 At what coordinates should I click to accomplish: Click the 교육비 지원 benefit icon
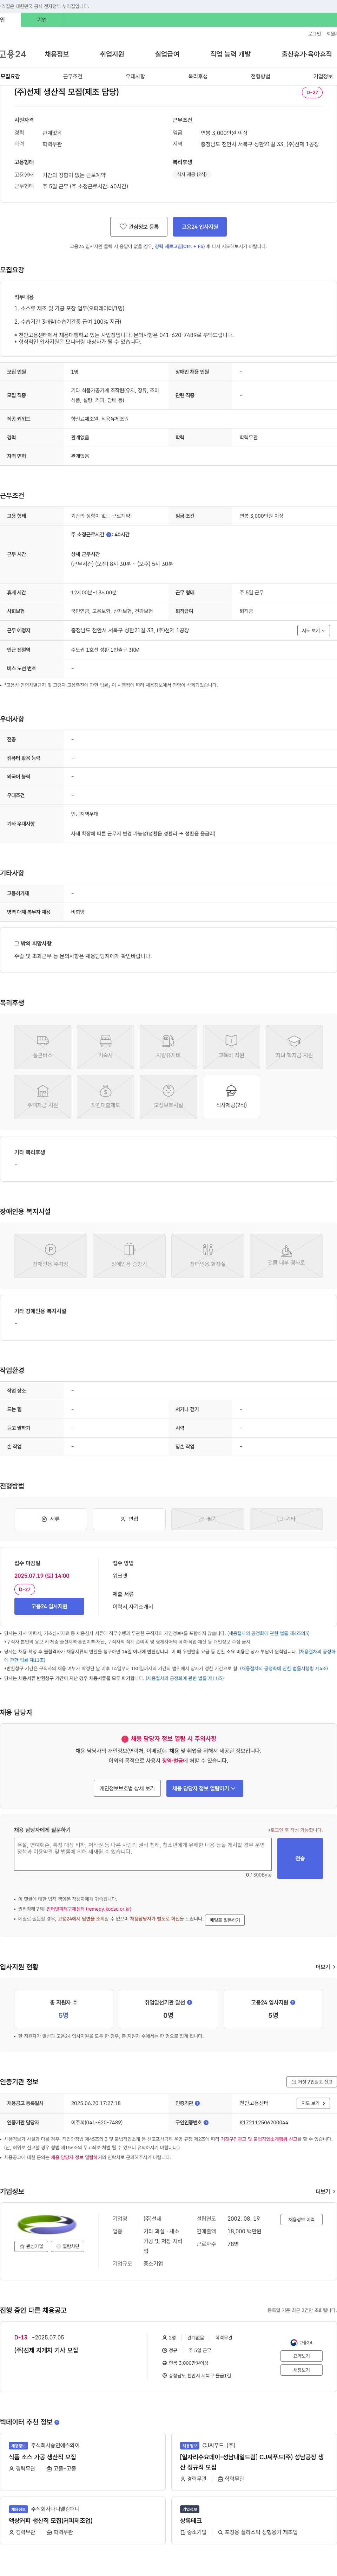(231, 1047)
